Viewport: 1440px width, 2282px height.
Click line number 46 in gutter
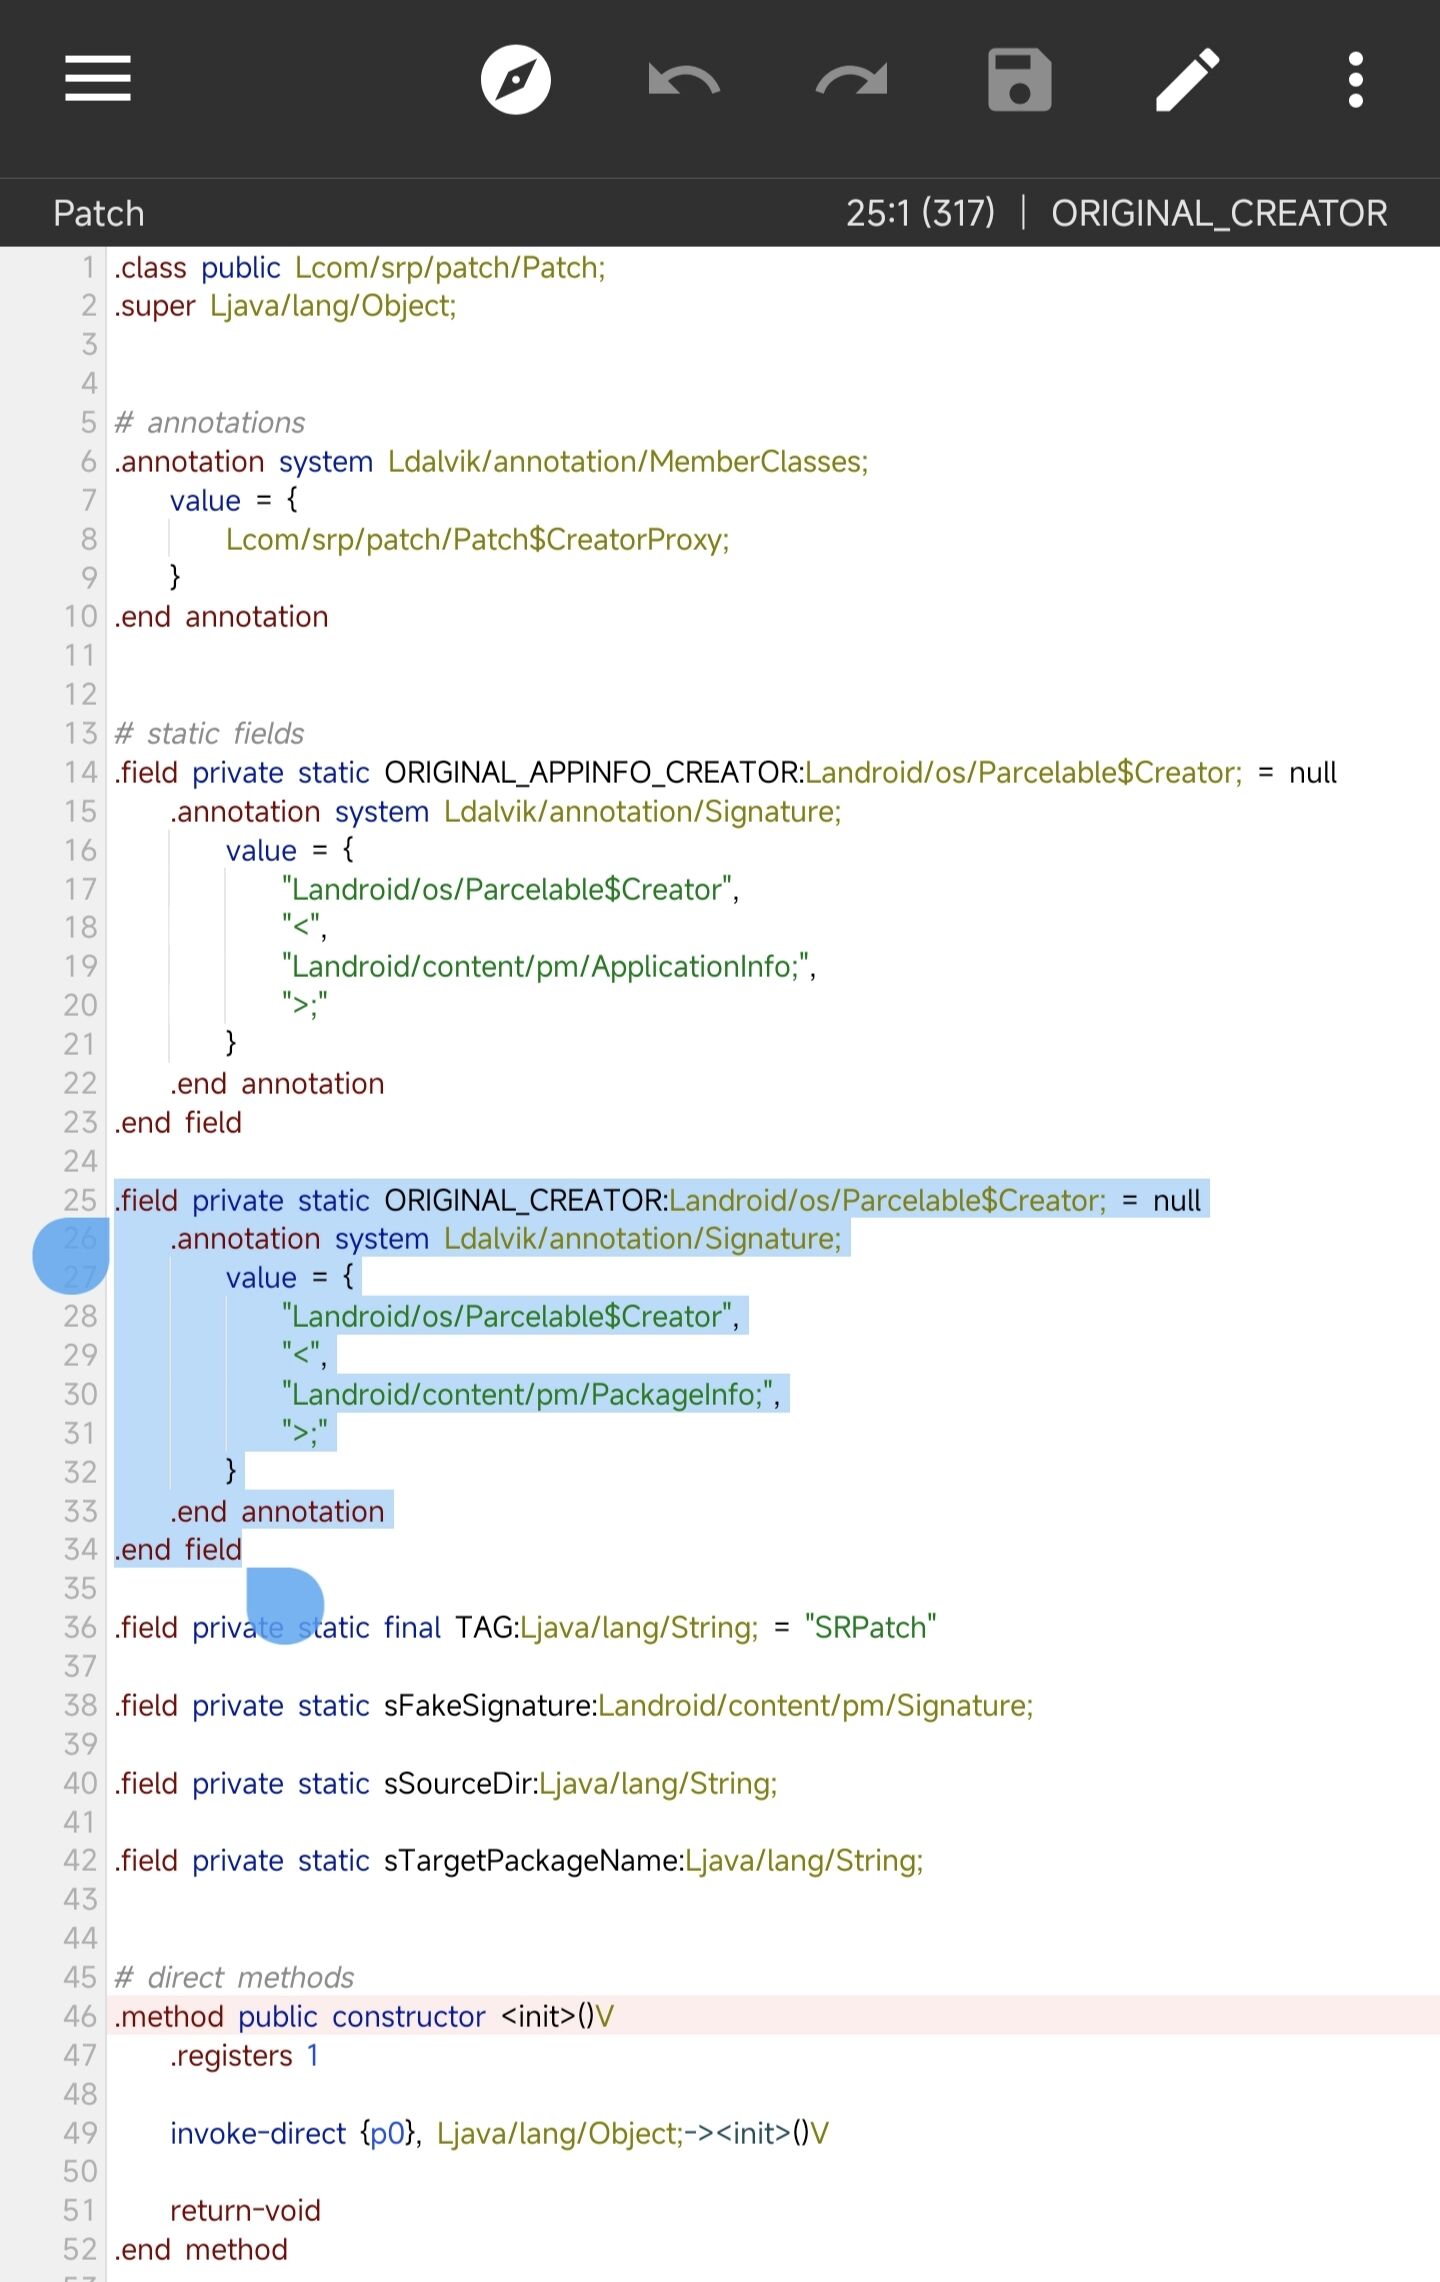[x=80, y=2015]
